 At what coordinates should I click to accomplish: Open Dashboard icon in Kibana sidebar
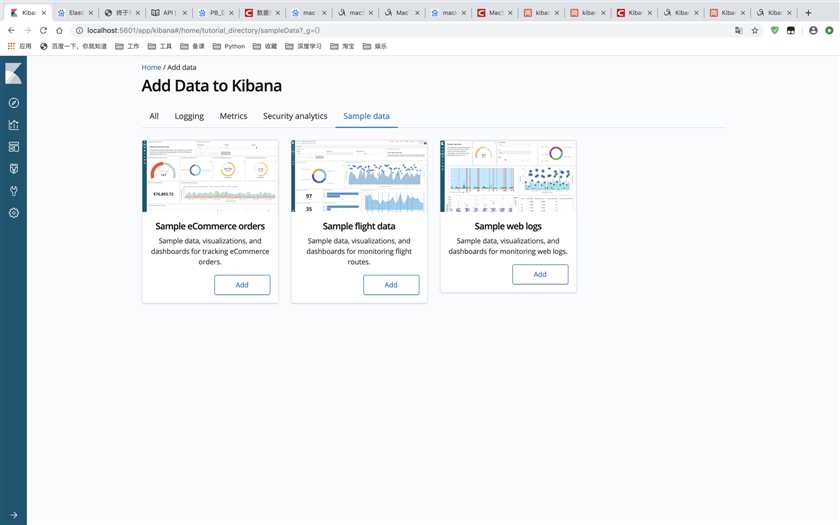(x=13, y=147)
